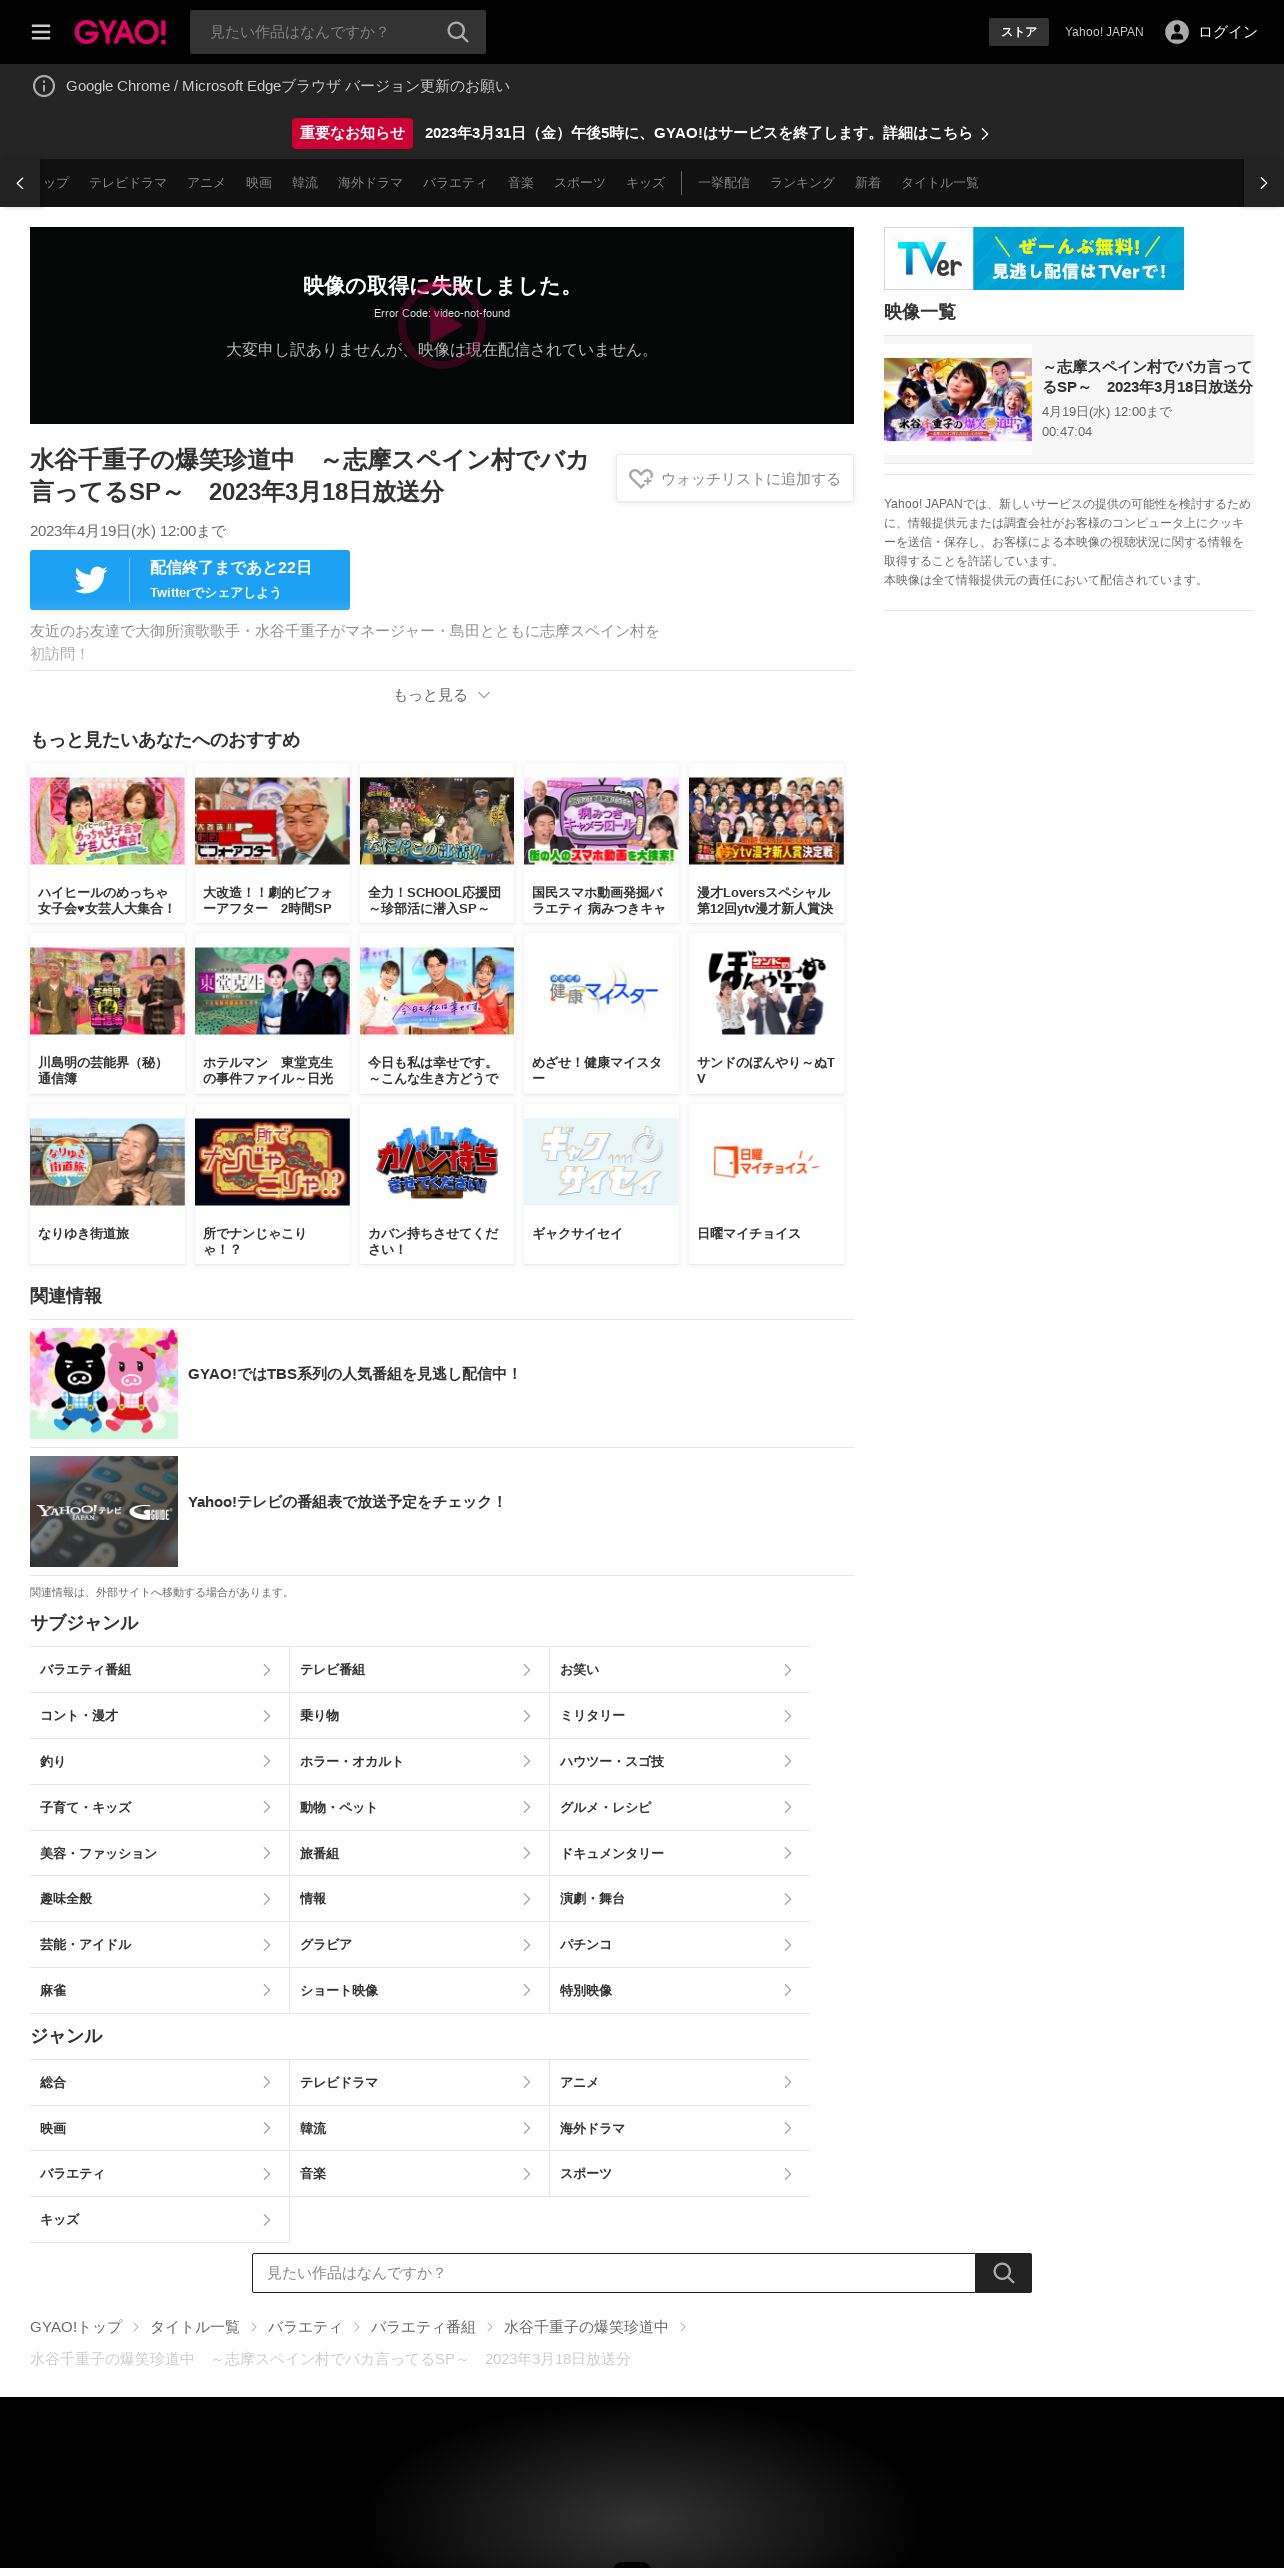Select 映画 in top navigation

pyautogui.click(x=259, y=183)
